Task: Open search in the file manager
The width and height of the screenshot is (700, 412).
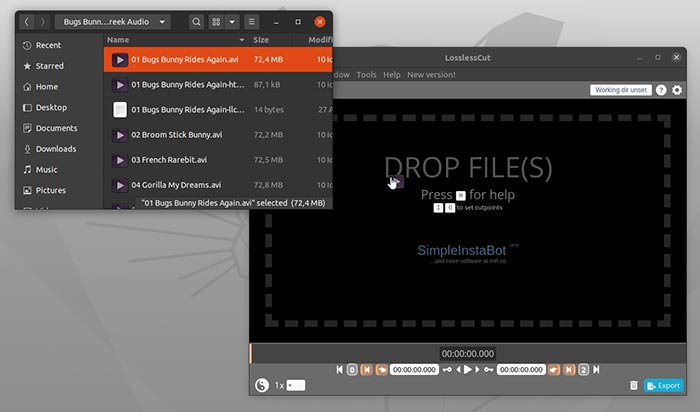Action: tap(196, 21)
